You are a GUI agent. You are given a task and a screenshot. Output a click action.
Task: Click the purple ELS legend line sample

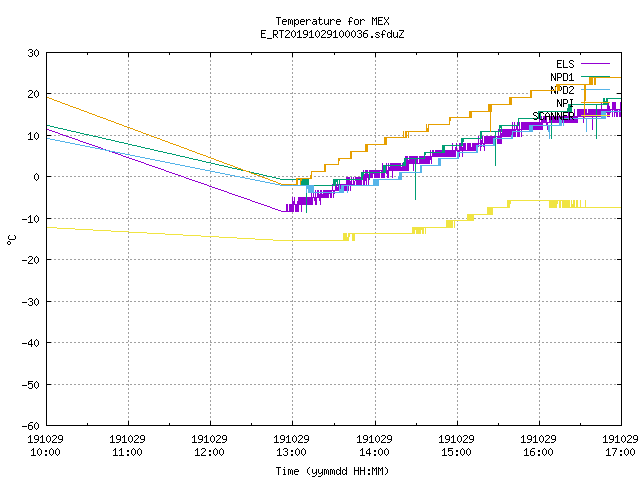click(595, 64)
